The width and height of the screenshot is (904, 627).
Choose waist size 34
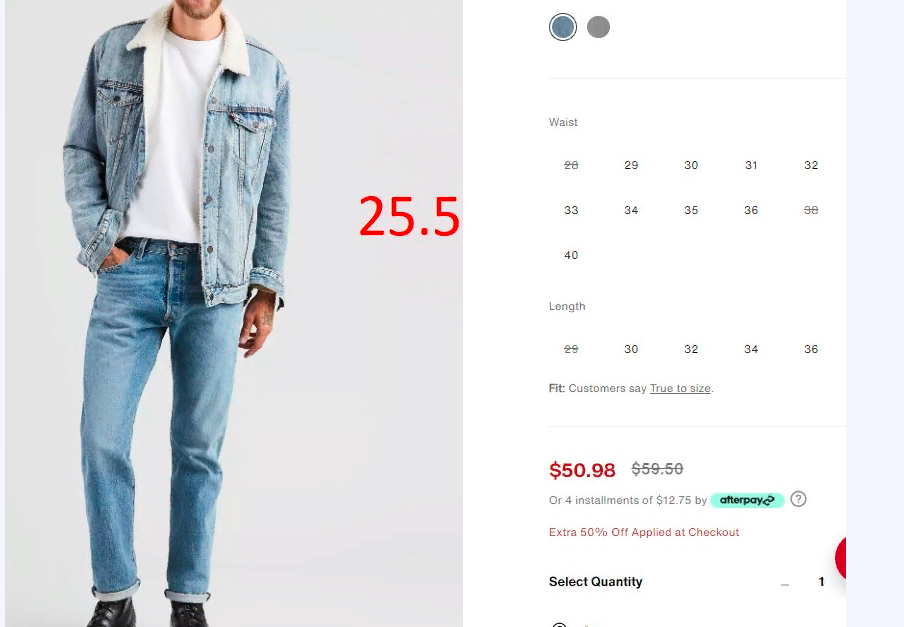631,210
